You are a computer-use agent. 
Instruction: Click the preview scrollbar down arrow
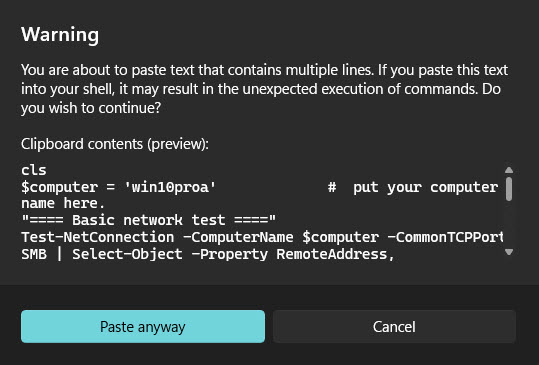pyautogui.click(x=509, y=252)
